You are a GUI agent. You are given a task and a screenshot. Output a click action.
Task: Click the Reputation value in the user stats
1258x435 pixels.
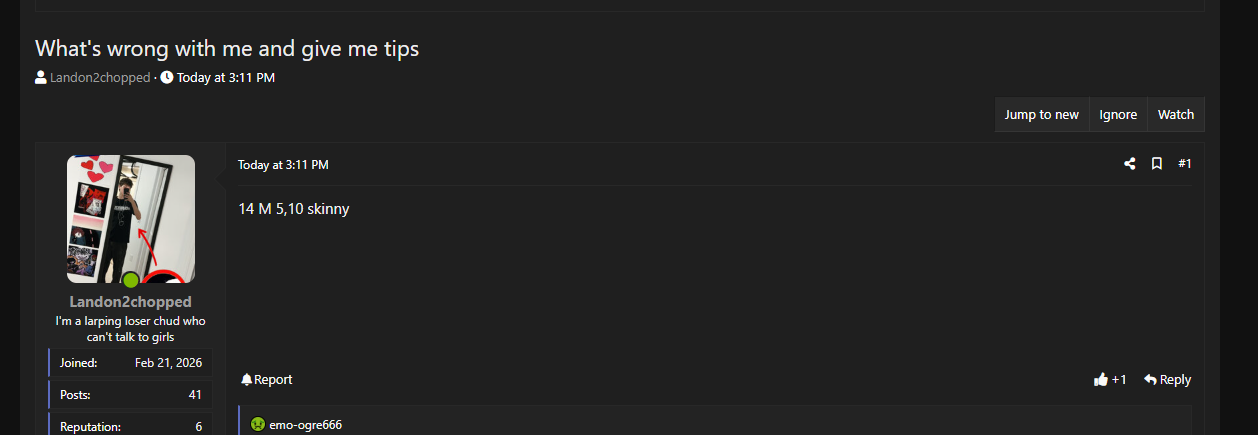click(198, 427)
